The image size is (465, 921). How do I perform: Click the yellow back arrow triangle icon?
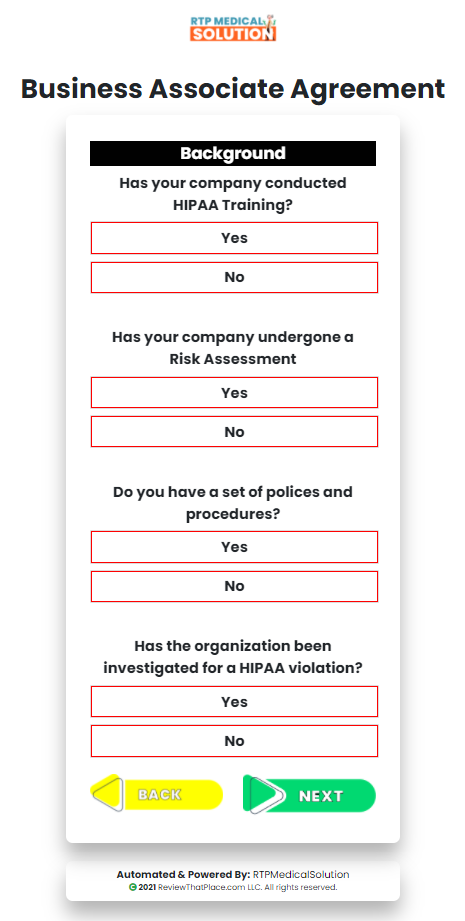107,794
